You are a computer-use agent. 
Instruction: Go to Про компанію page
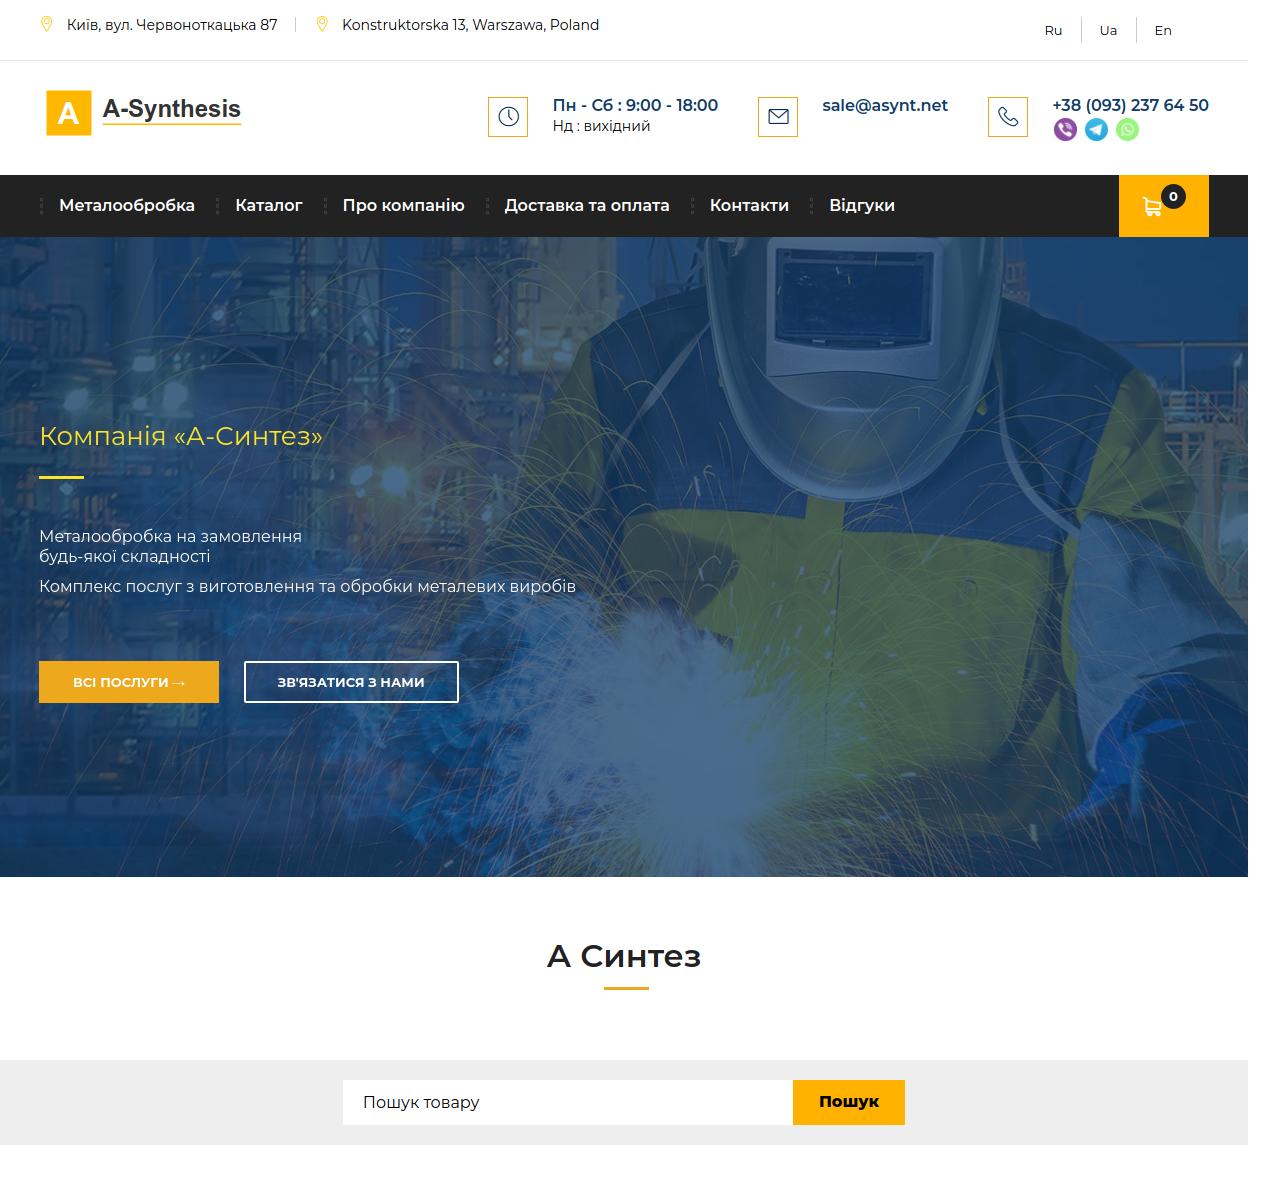pos(403,206)
